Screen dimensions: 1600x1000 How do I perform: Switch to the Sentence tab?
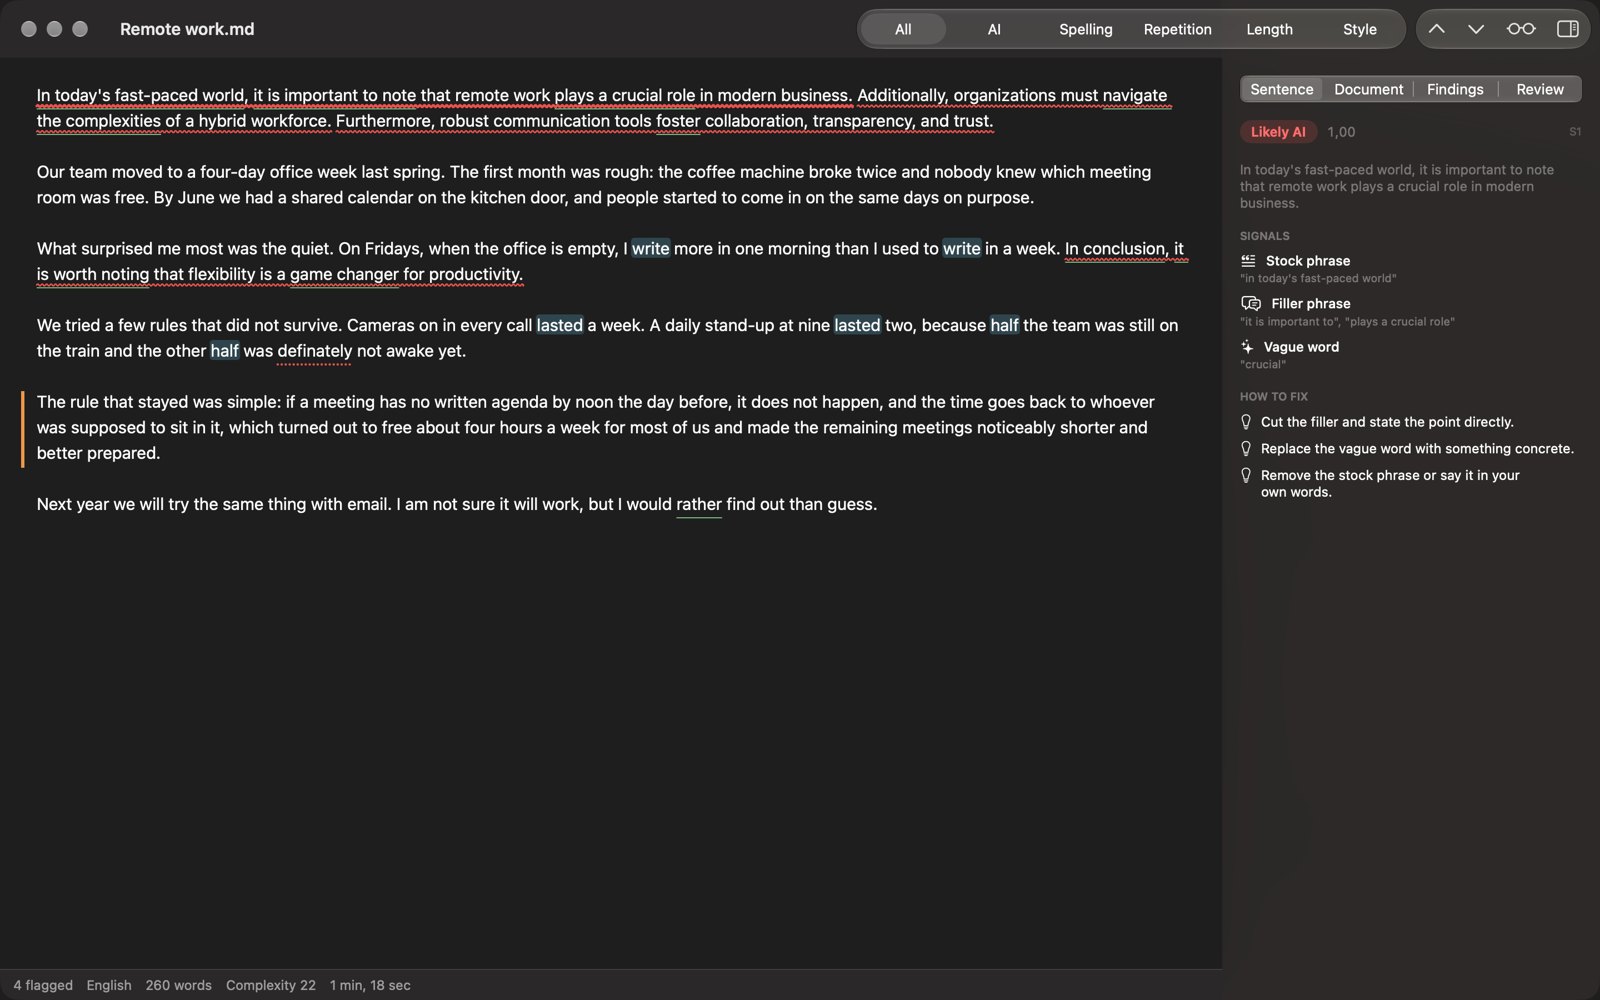[1282, 89]
